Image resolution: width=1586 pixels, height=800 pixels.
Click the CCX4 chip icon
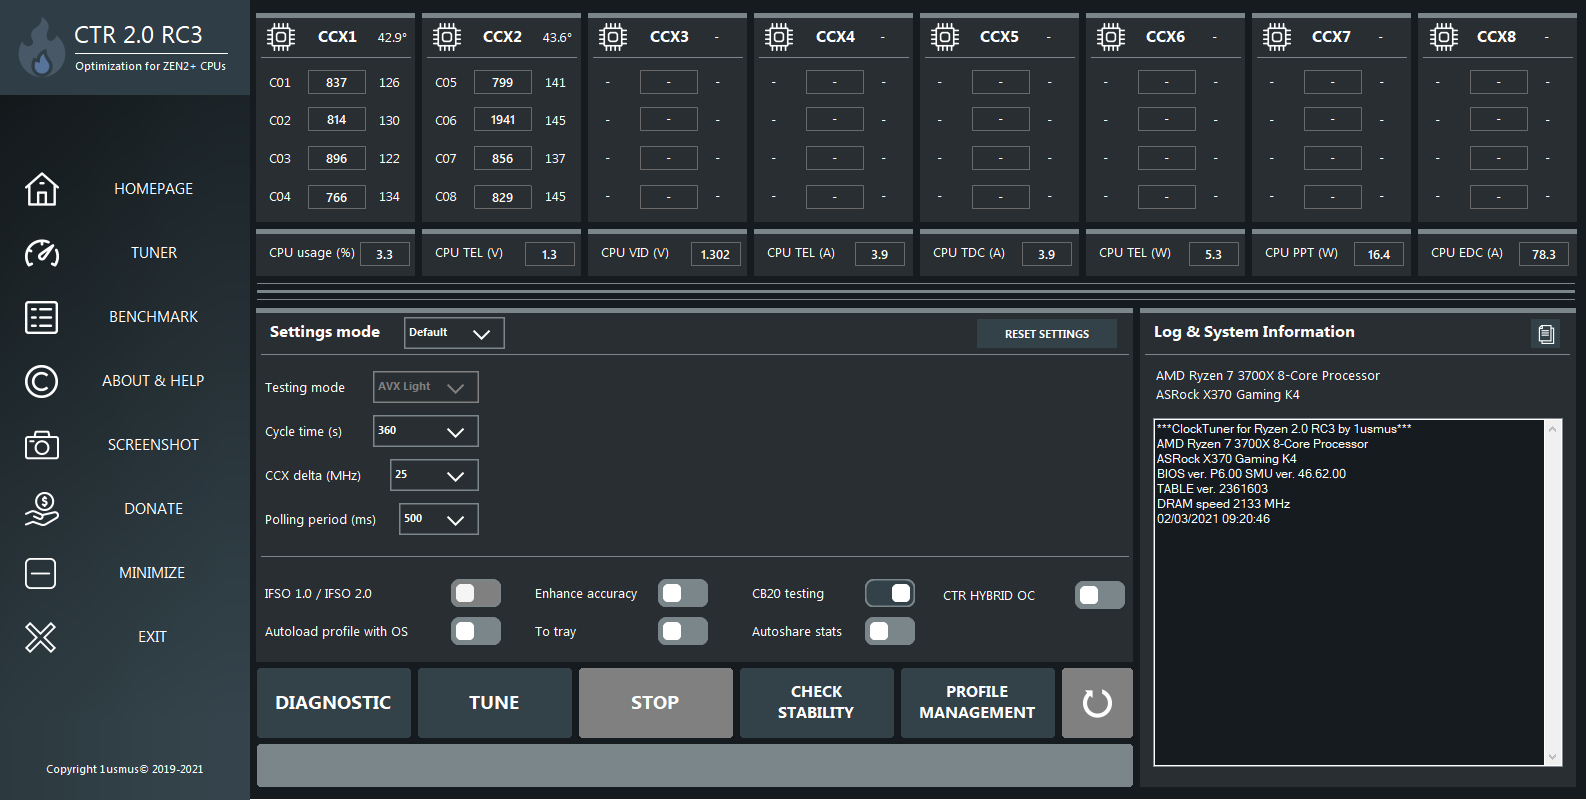point(779,37)
